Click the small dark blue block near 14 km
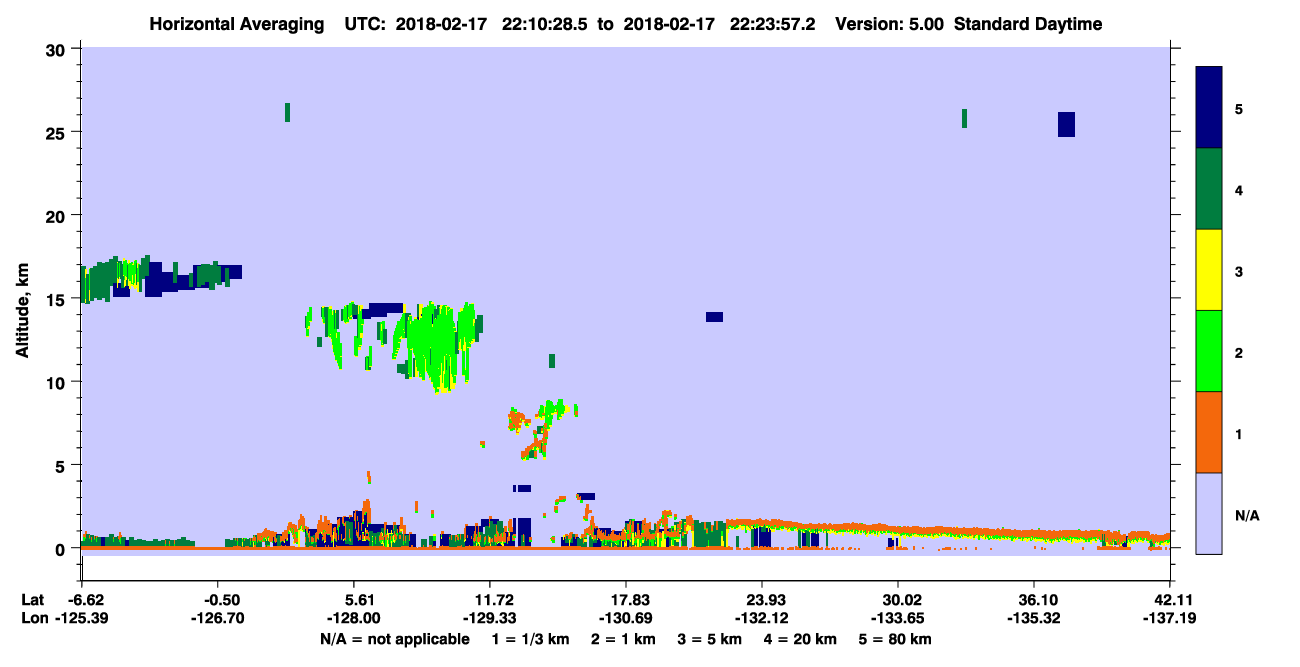 pos(714,317)
